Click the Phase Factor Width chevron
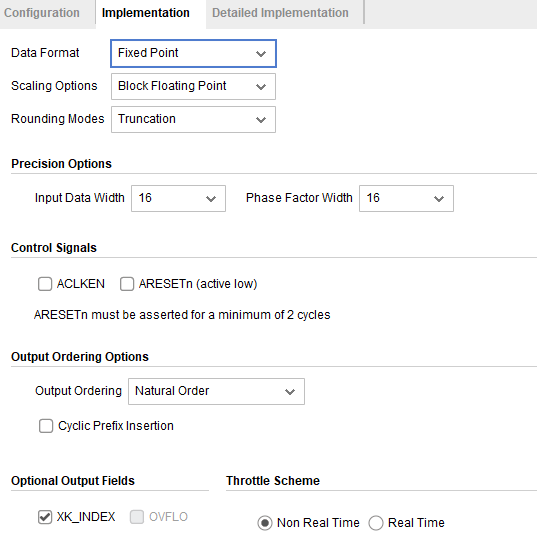This screenshot has height=560, width=537. pos(439,199)
